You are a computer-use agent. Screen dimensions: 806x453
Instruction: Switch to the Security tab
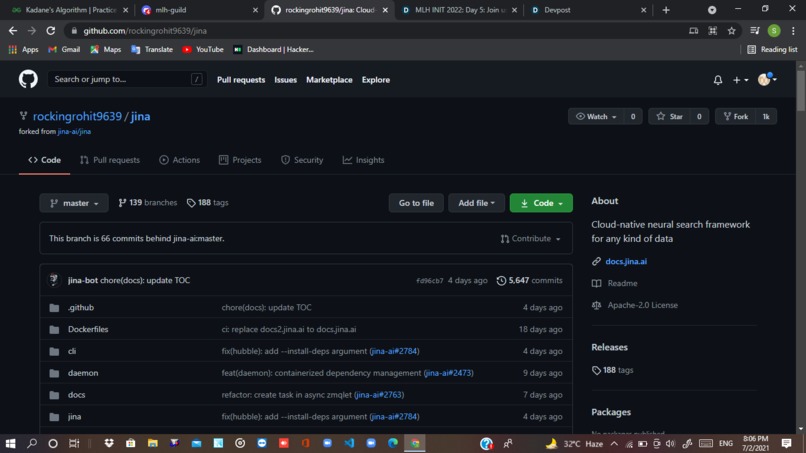tap(302, 160)
